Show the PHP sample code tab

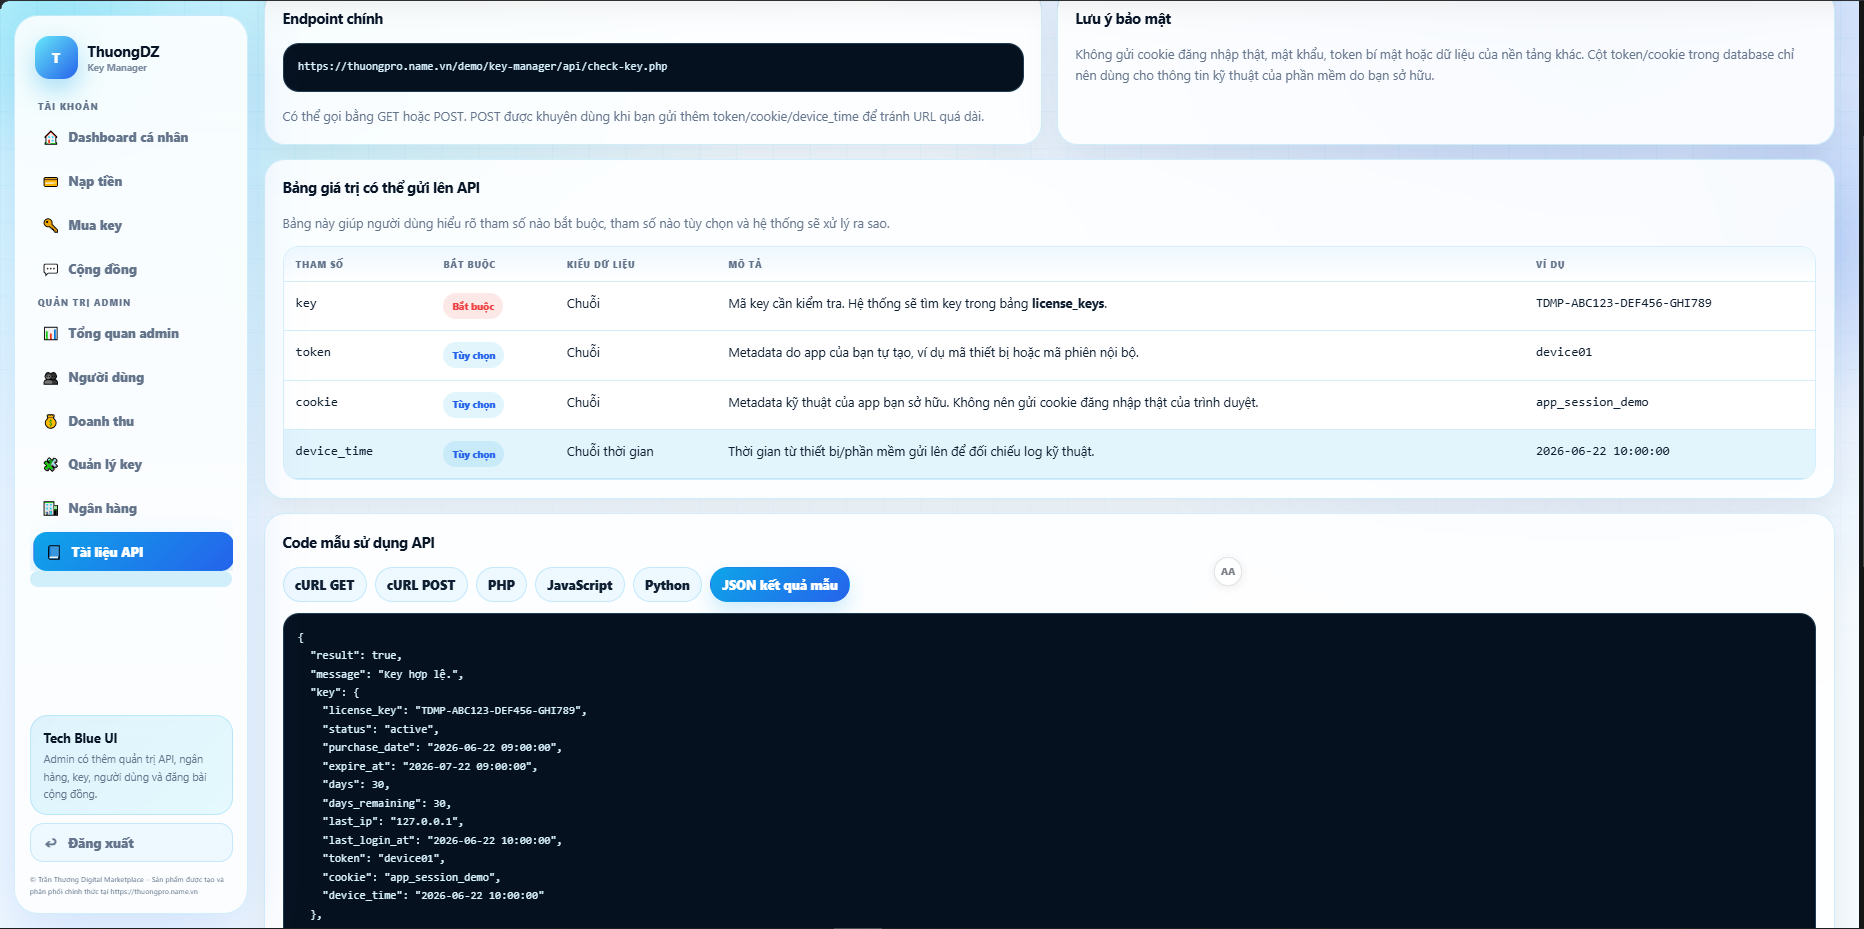point(501,585)
